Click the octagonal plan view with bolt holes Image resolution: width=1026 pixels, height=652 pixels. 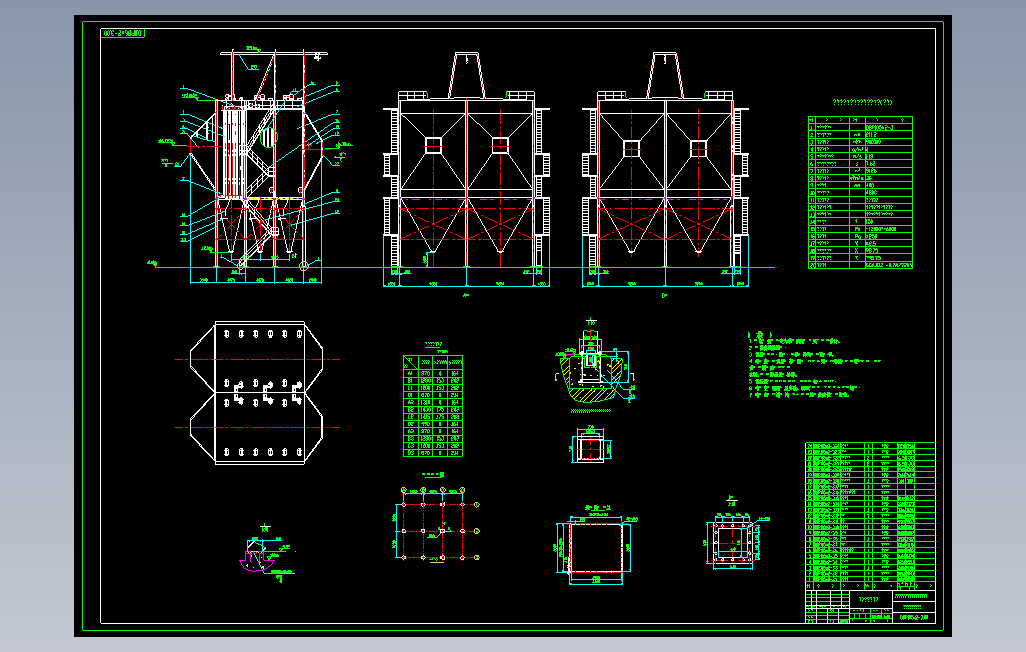coord(256,393)
